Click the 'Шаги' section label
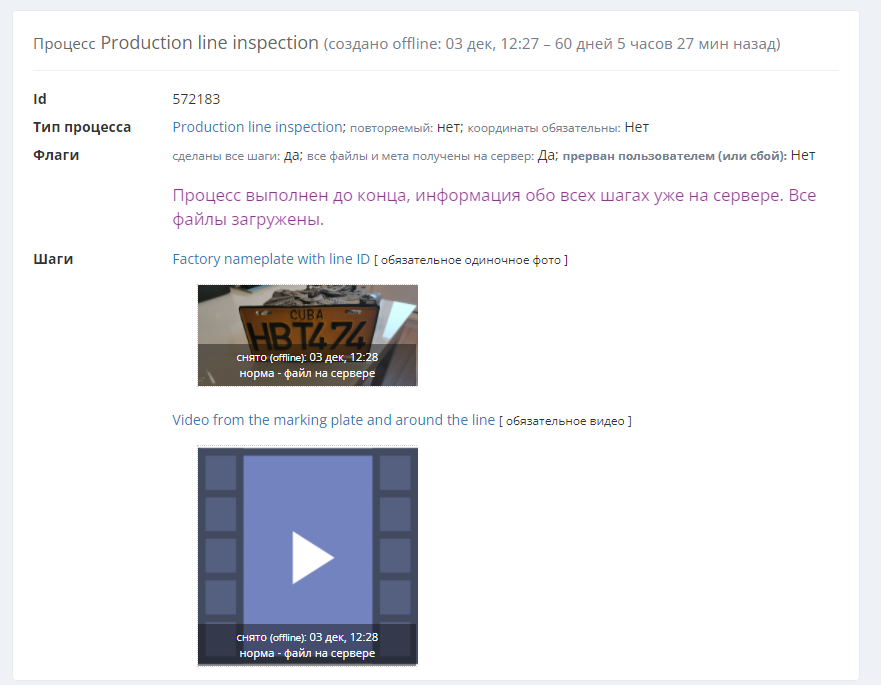Image resolution: width=881 pixels, height=685 pixels. [53, 259]
